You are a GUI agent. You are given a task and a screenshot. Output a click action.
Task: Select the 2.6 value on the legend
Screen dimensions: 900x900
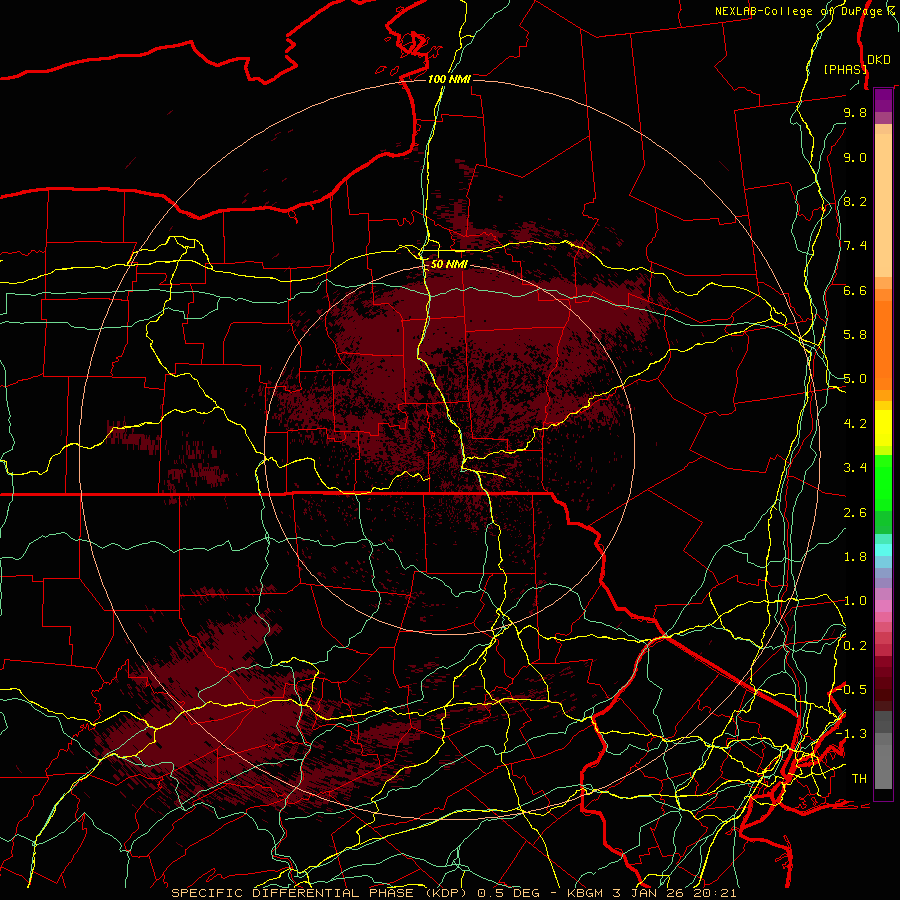pos(855,513)
